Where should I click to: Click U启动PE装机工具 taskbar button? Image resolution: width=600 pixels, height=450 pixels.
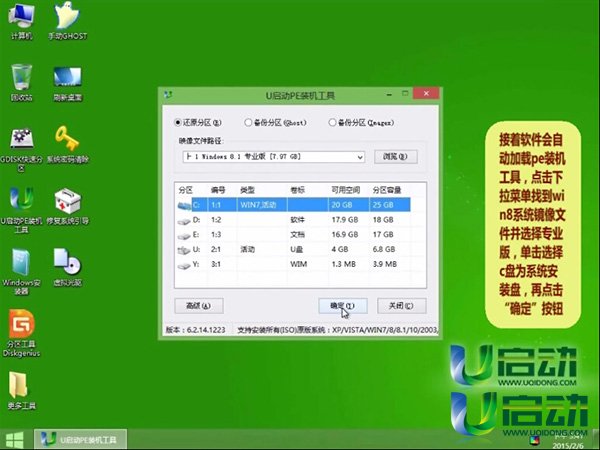pos(80,439)
